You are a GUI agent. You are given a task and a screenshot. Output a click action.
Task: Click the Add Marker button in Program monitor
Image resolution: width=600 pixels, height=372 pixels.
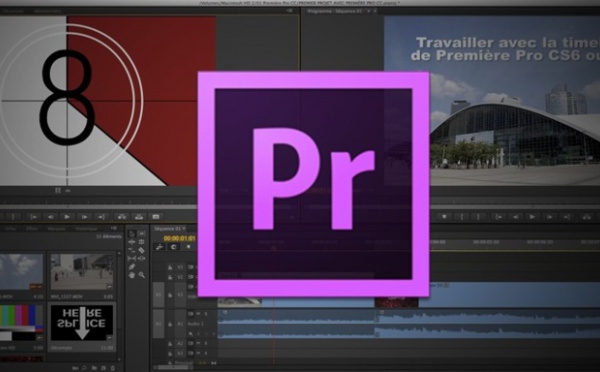[444, 217]
